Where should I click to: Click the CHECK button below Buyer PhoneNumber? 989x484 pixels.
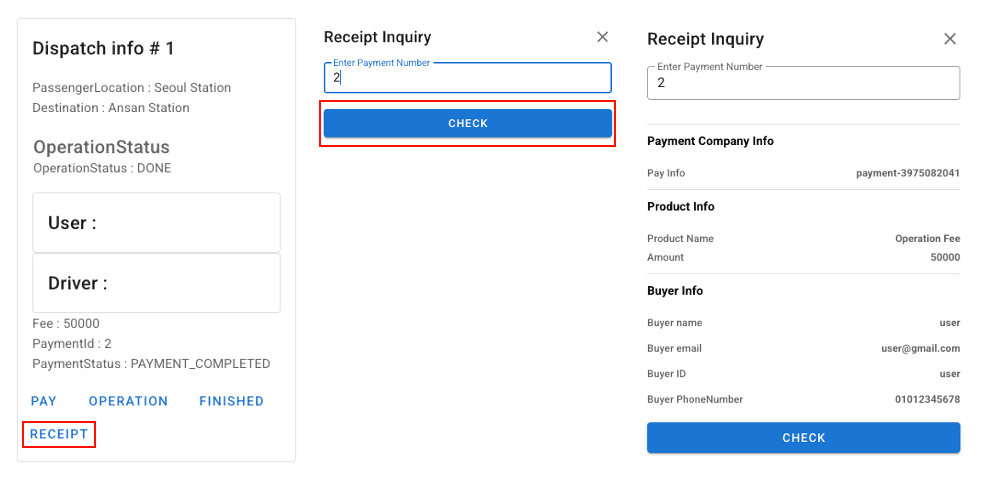point(804,438)
